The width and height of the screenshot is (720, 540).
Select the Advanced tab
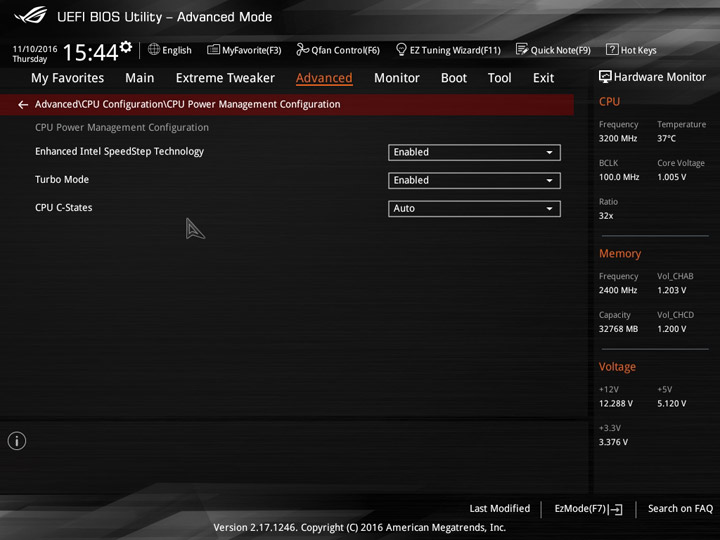[x=324, y=78]
